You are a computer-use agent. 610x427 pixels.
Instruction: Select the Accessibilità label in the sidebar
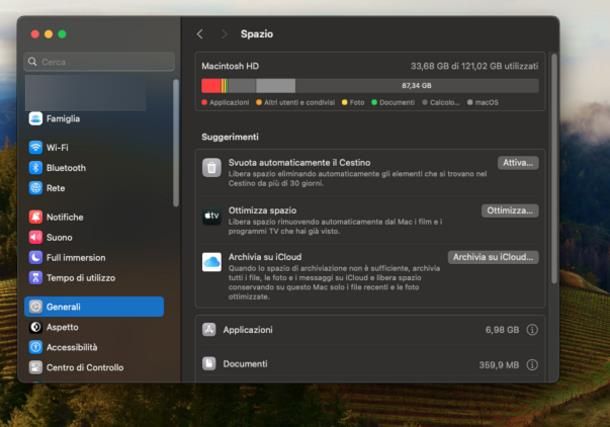(x=72, y=347)
